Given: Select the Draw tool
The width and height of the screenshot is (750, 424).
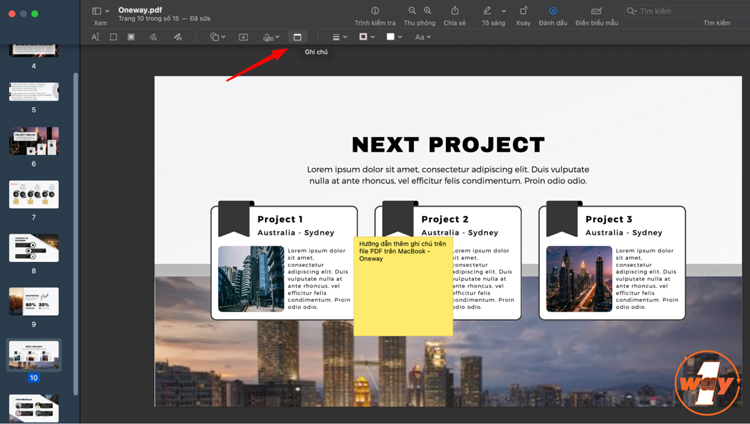Looking at the screenshot, I should (x=178, y=37).
